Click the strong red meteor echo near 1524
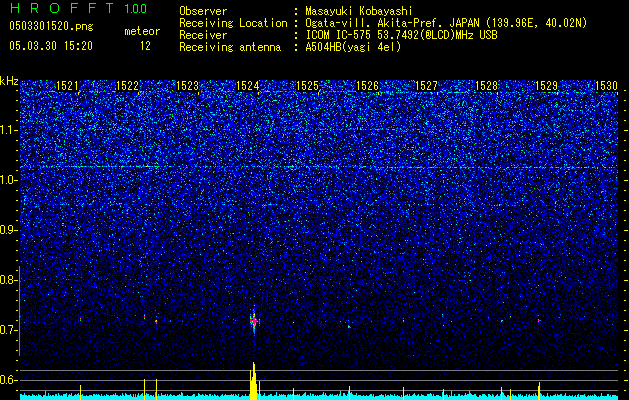Image resolution: width=629 pixels, height=400 pixels. (x=254, y=321)
